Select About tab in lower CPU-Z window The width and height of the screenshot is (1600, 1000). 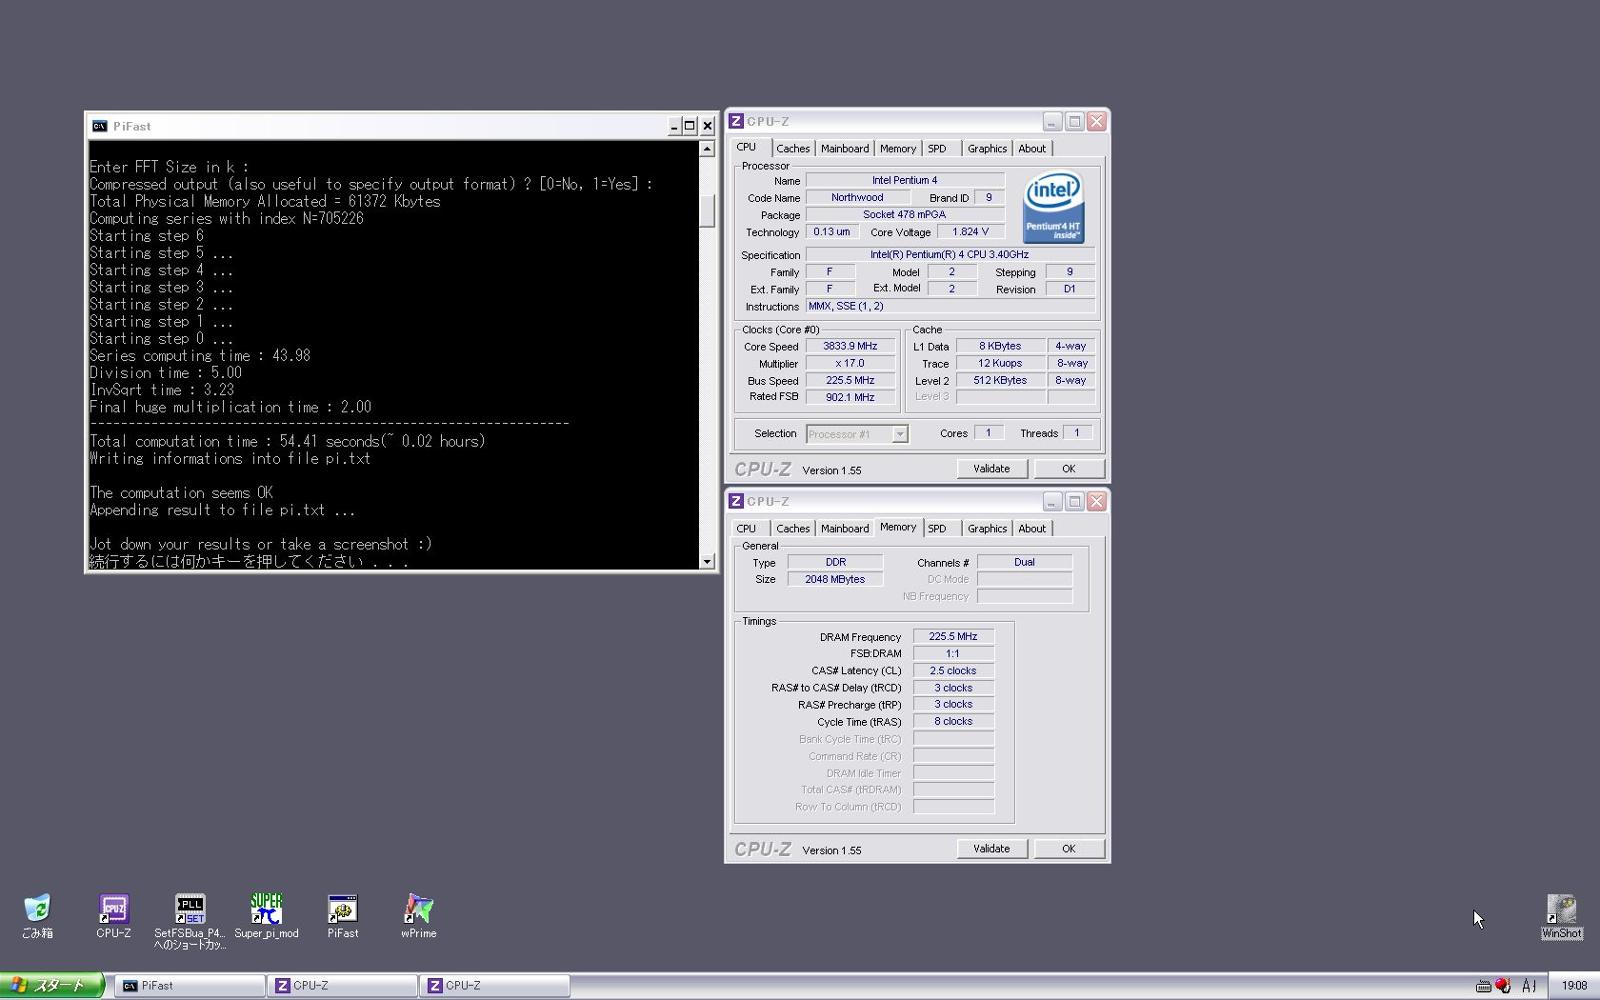click(x=1032, y=529)
